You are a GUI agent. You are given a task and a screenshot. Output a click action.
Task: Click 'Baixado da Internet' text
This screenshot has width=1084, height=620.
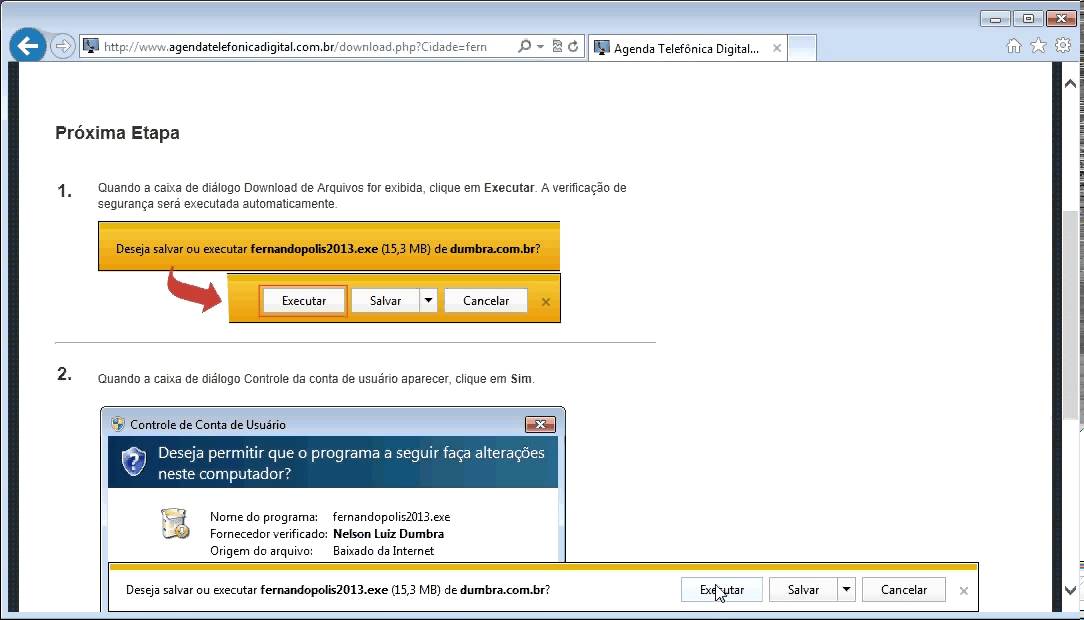(384, 551)
